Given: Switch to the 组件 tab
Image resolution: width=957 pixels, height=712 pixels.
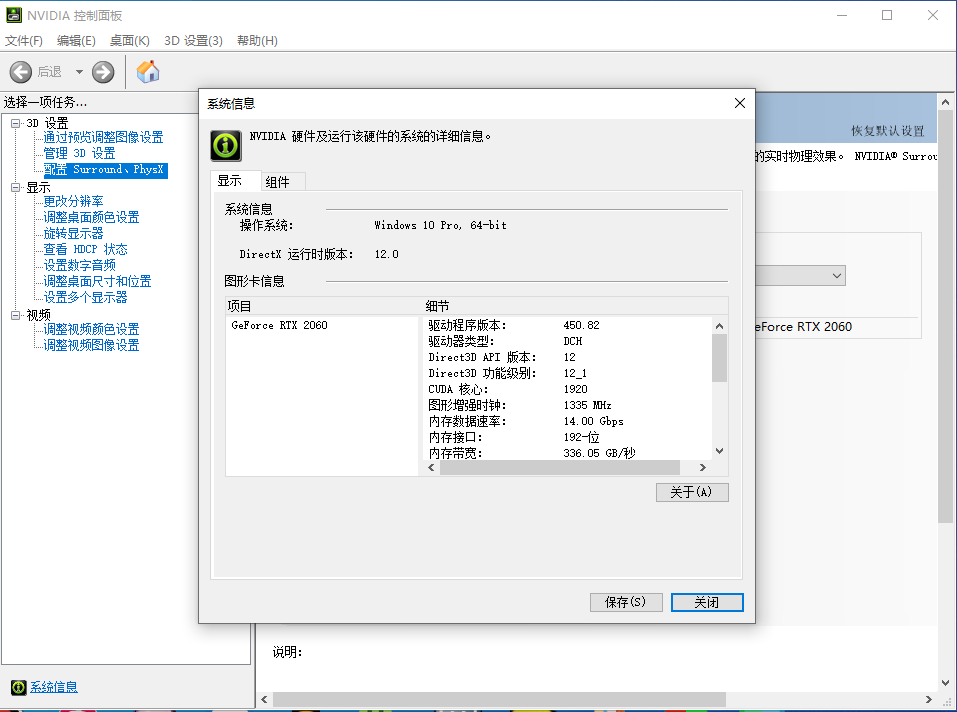Looking at the screenshot, I should pos(278,182).
